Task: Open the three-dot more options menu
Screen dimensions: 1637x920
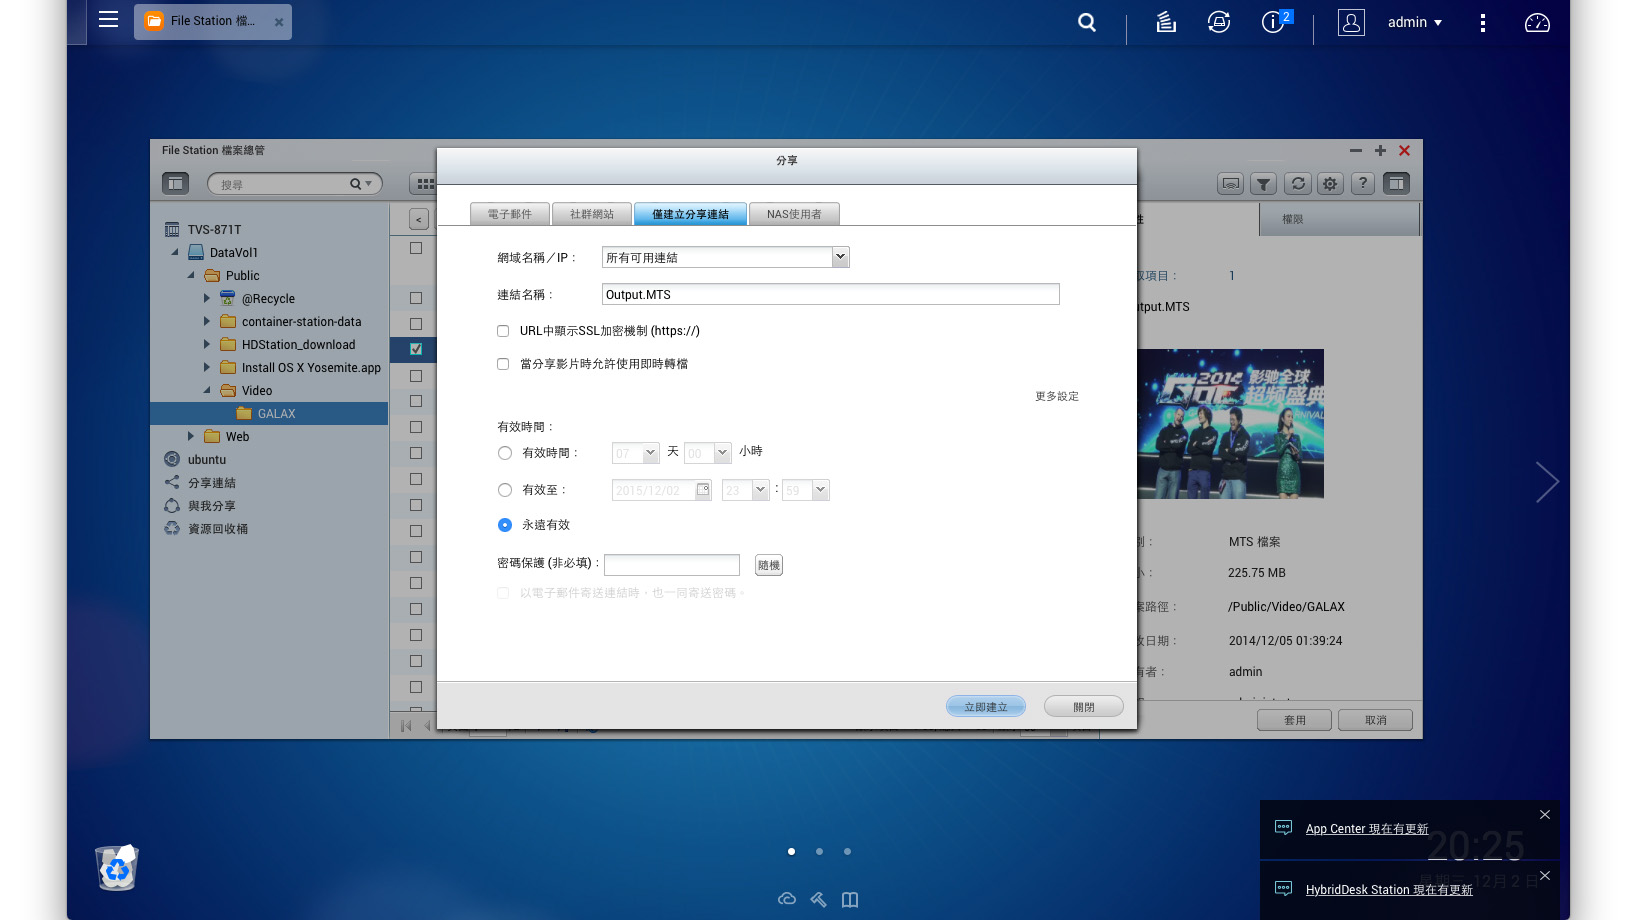Action: (x=1483, y=22)
